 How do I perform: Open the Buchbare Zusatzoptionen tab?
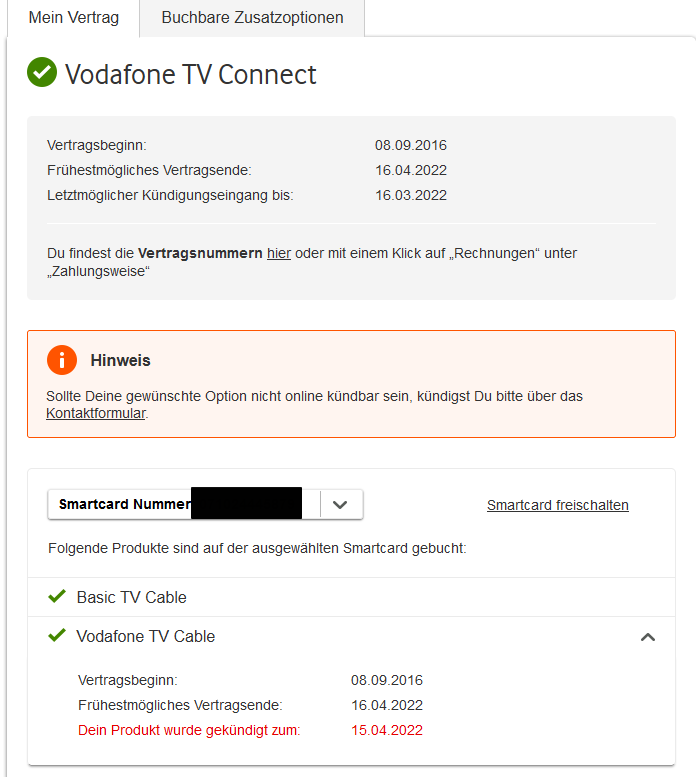point(252,18)
